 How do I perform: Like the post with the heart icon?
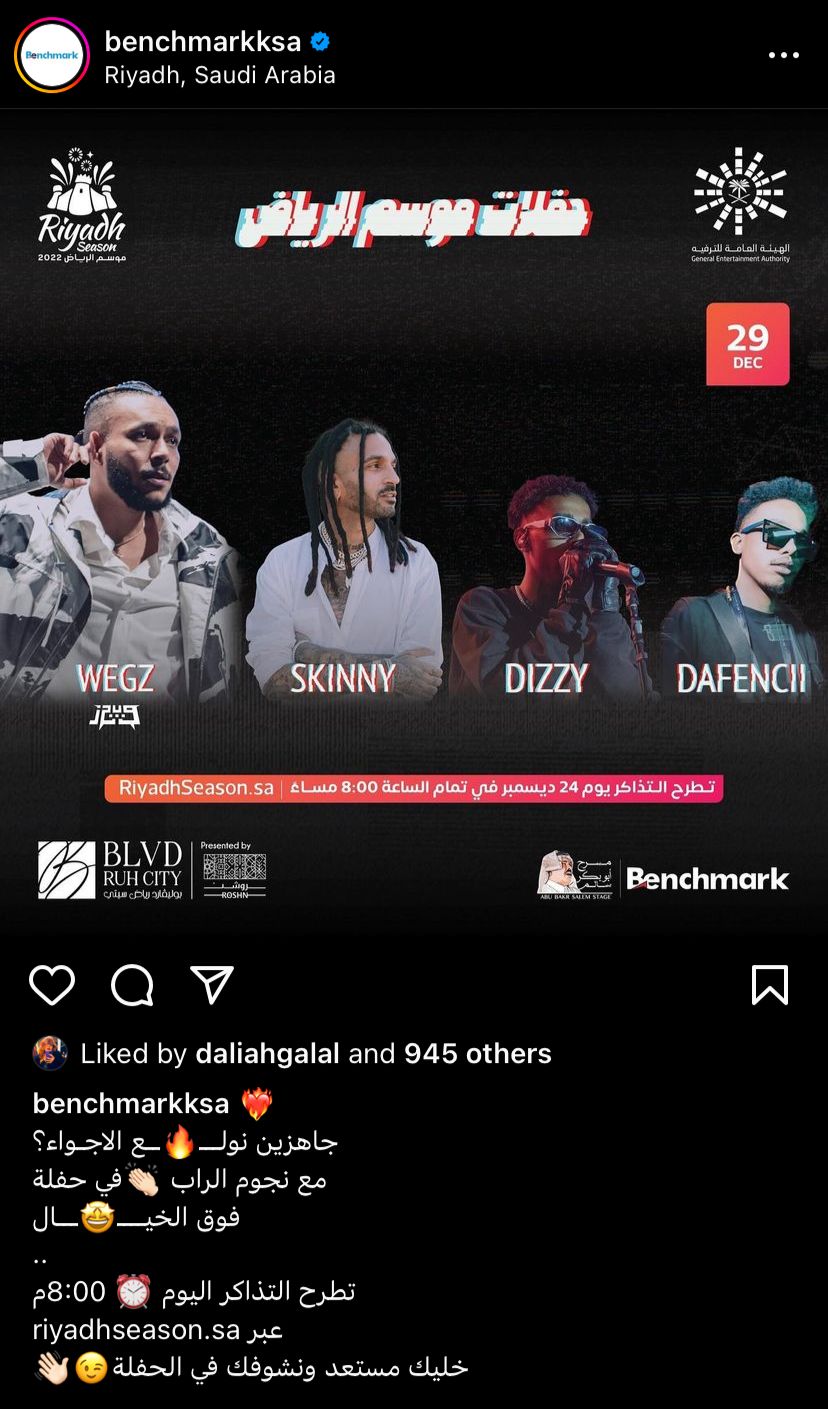pyautogui.click(x=52, y=985)
